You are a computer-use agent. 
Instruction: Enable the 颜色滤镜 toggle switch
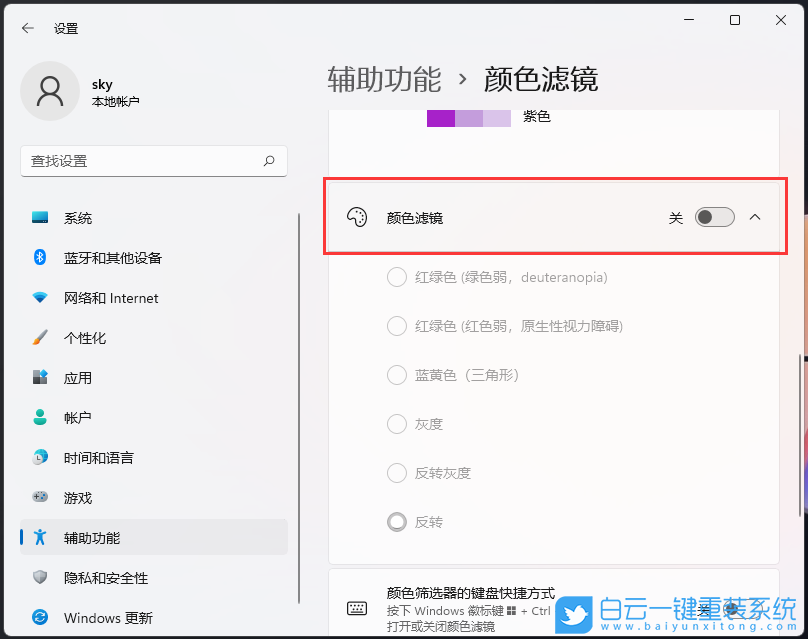tap(714, 216)
